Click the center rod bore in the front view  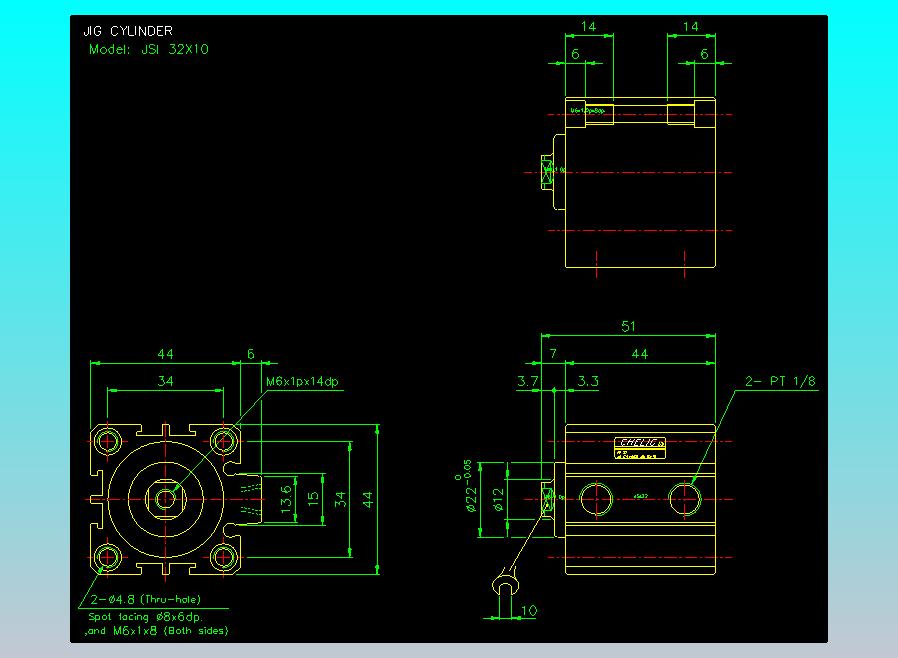[x=166, y=499]
